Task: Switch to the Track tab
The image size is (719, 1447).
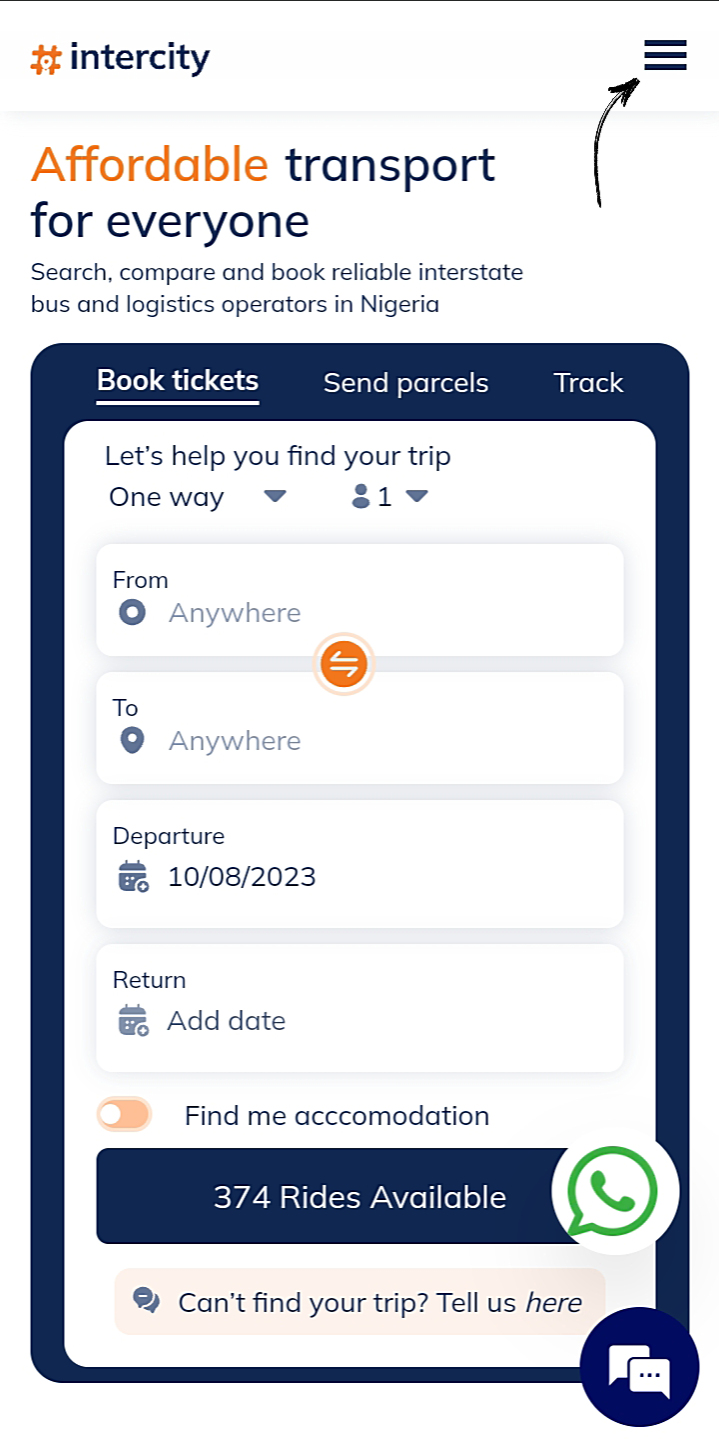Action: (588, 383)
